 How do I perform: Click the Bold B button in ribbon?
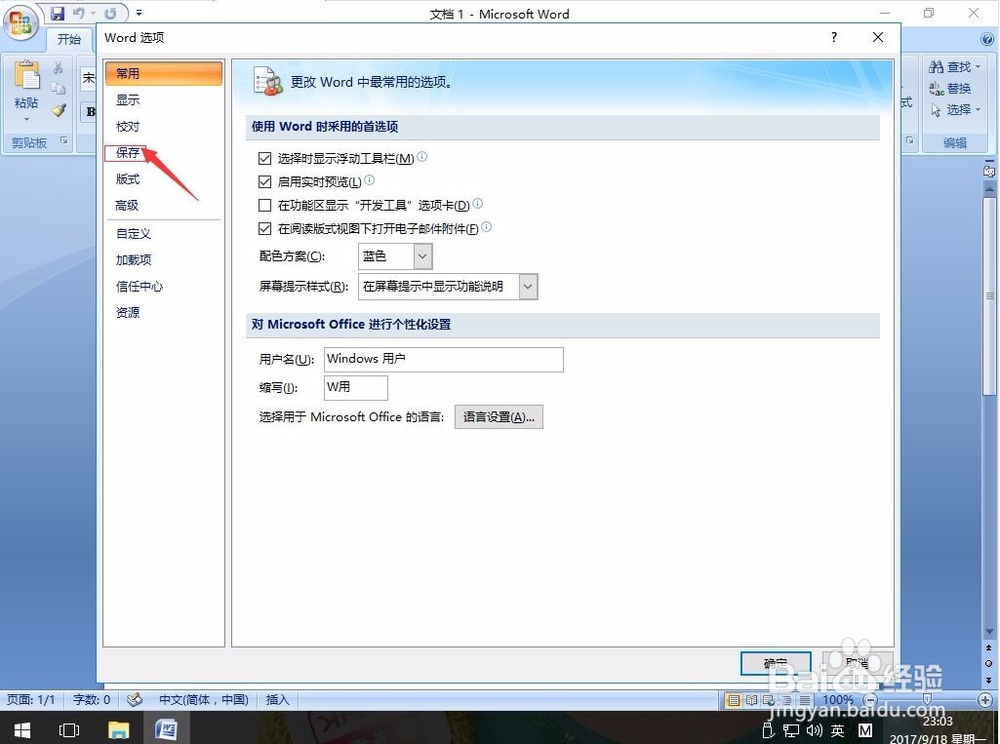click(90, 112)
